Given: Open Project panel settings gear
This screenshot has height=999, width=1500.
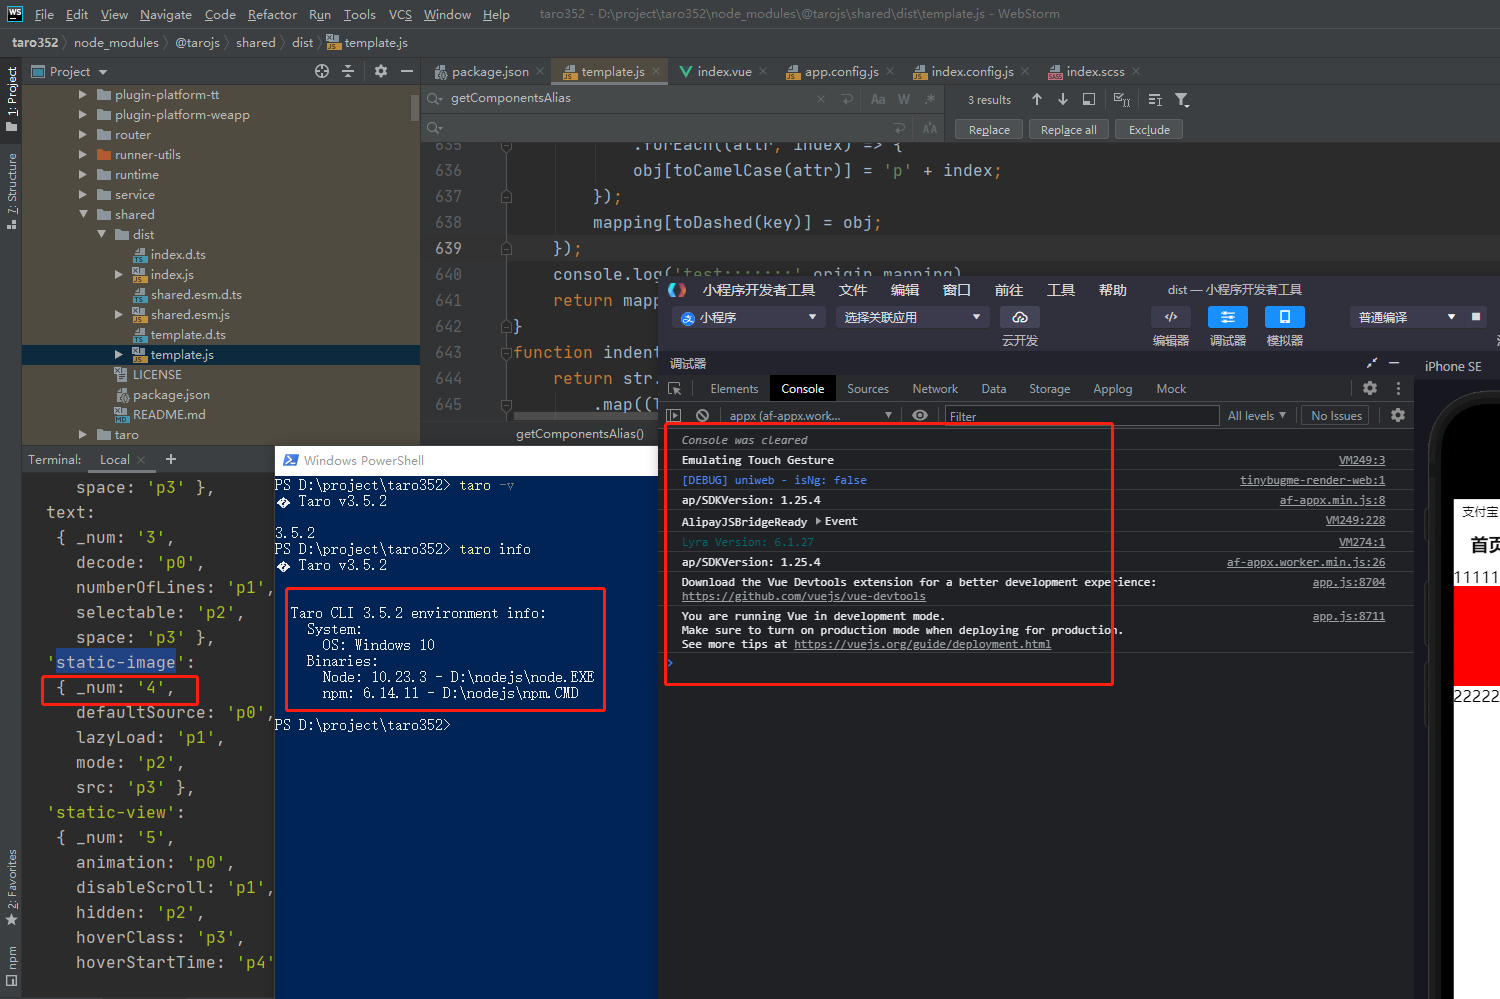Looking at the screenshot, I should coord(381,71).
